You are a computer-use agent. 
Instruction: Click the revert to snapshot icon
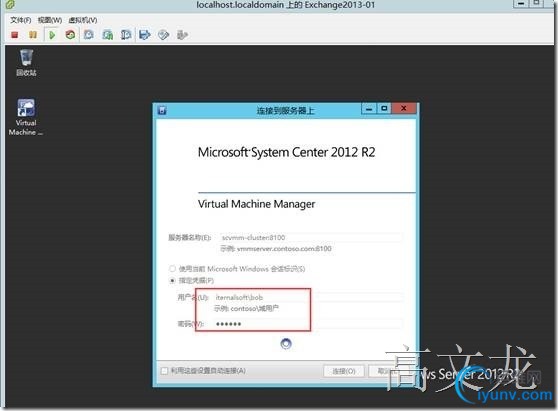[x=107, y=35]
